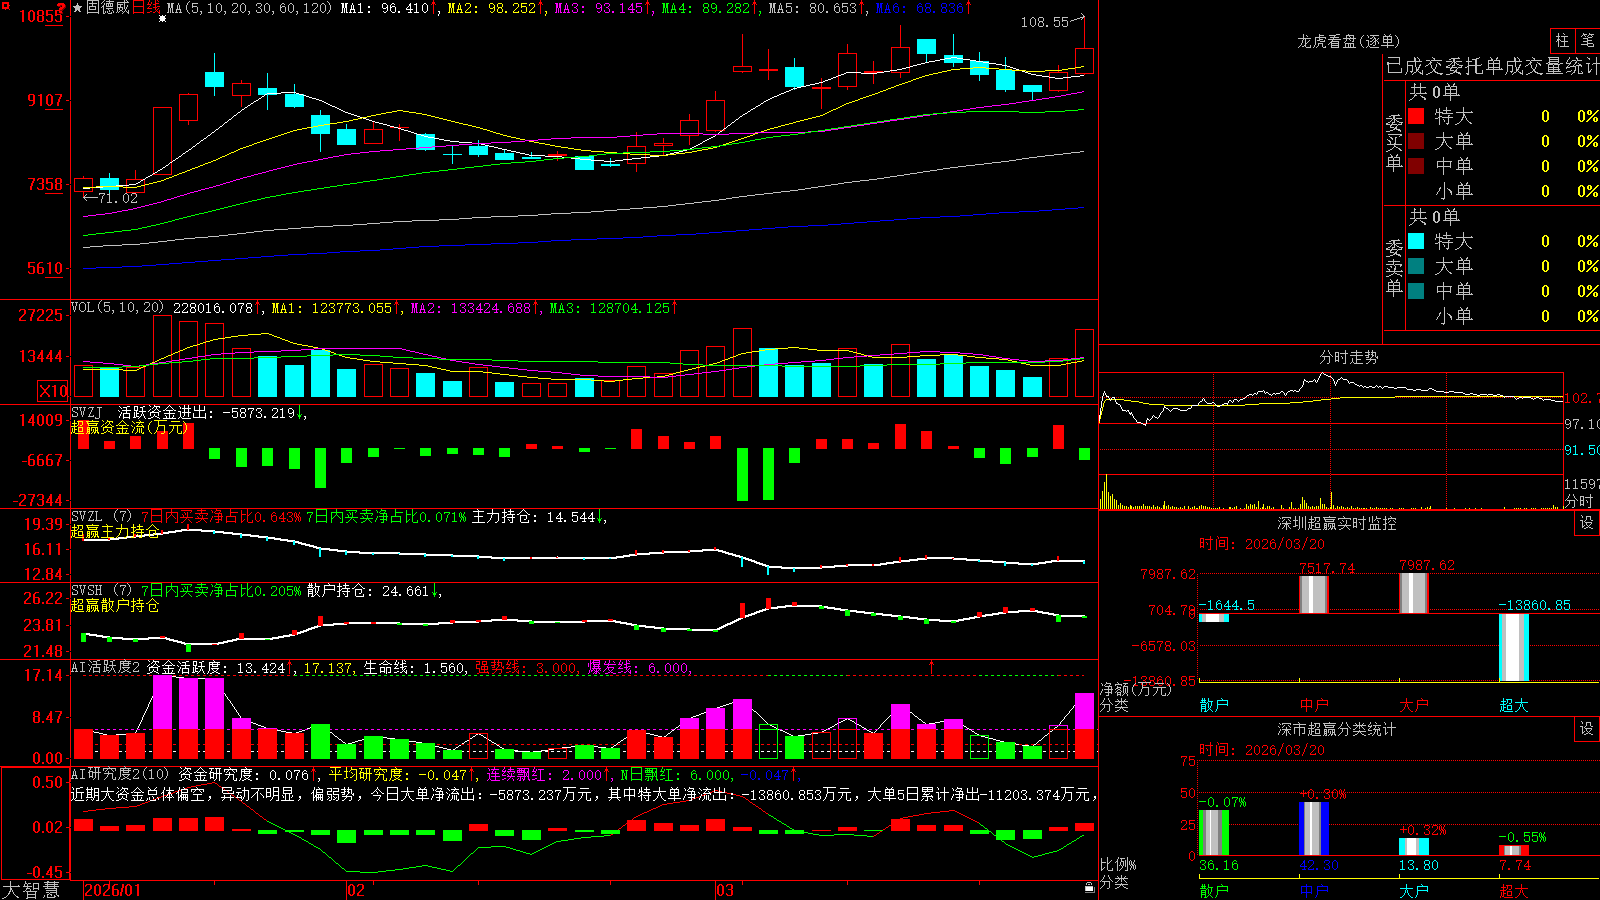This screenshot has height=900, width=1600.
Task: Click the teal 中单 sell-order swatch
Action: point(1416,291)
